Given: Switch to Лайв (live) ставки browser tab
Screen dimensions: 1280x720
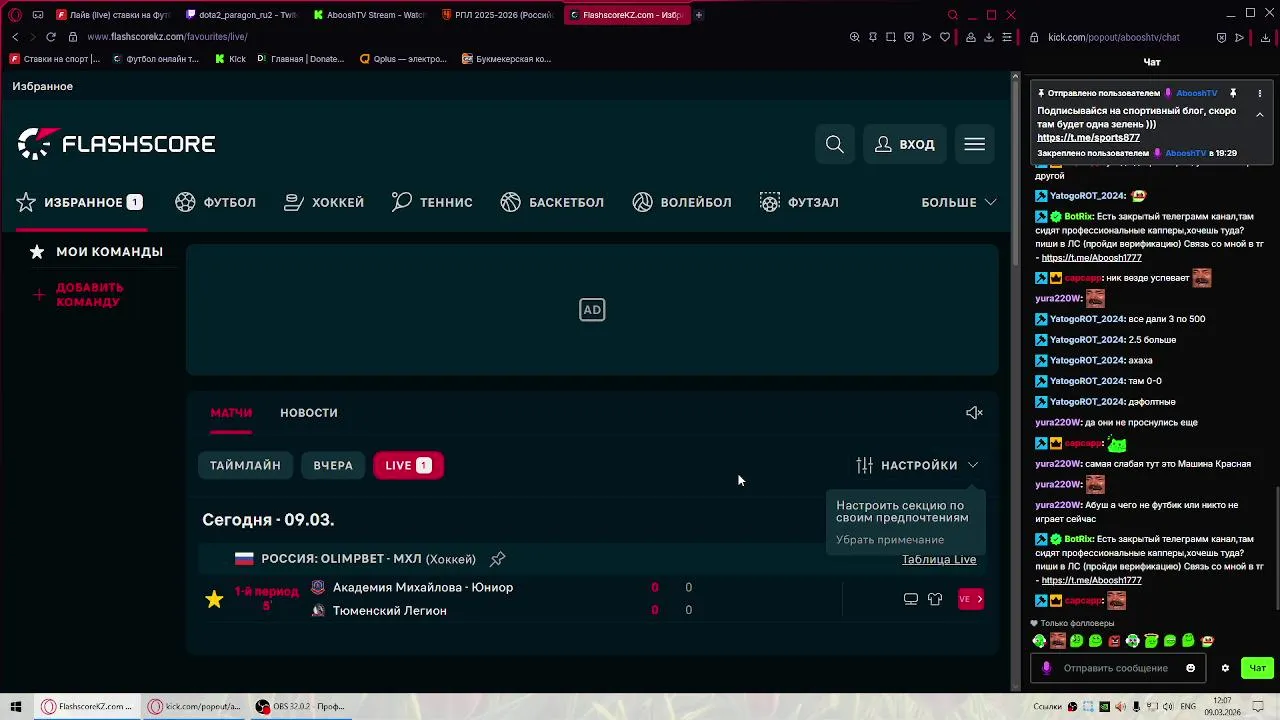Looking at the screenshot, I should click(x=113, y=15).
